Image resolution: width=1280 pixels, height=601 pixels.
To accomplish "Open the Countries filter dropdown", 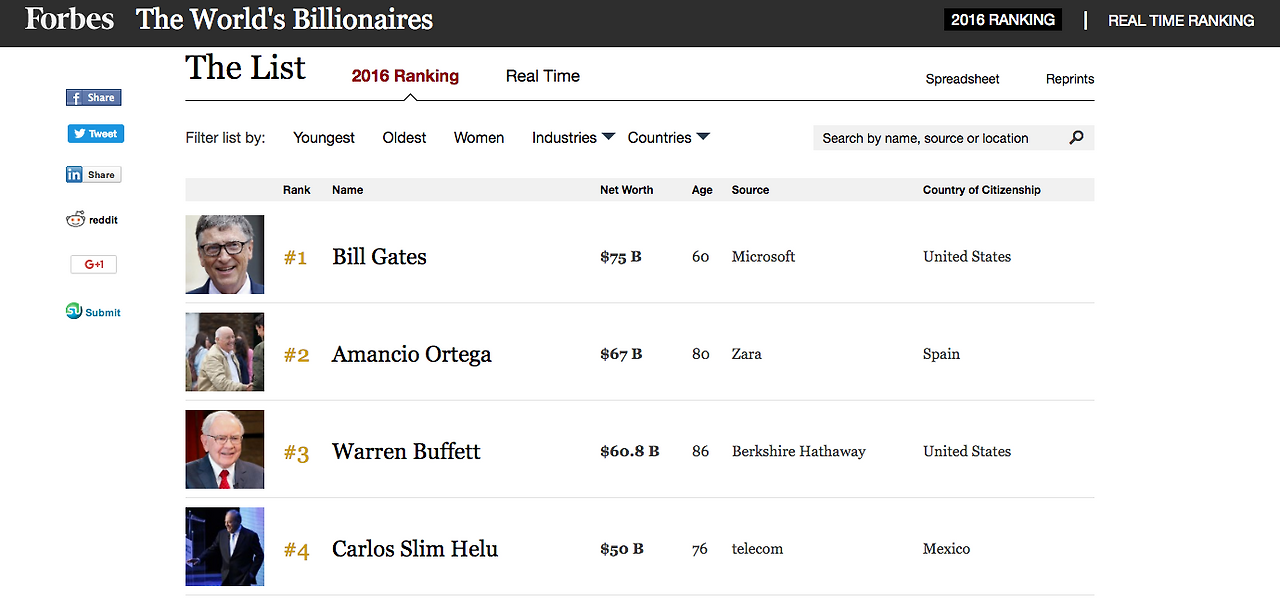I will point(668,138).
